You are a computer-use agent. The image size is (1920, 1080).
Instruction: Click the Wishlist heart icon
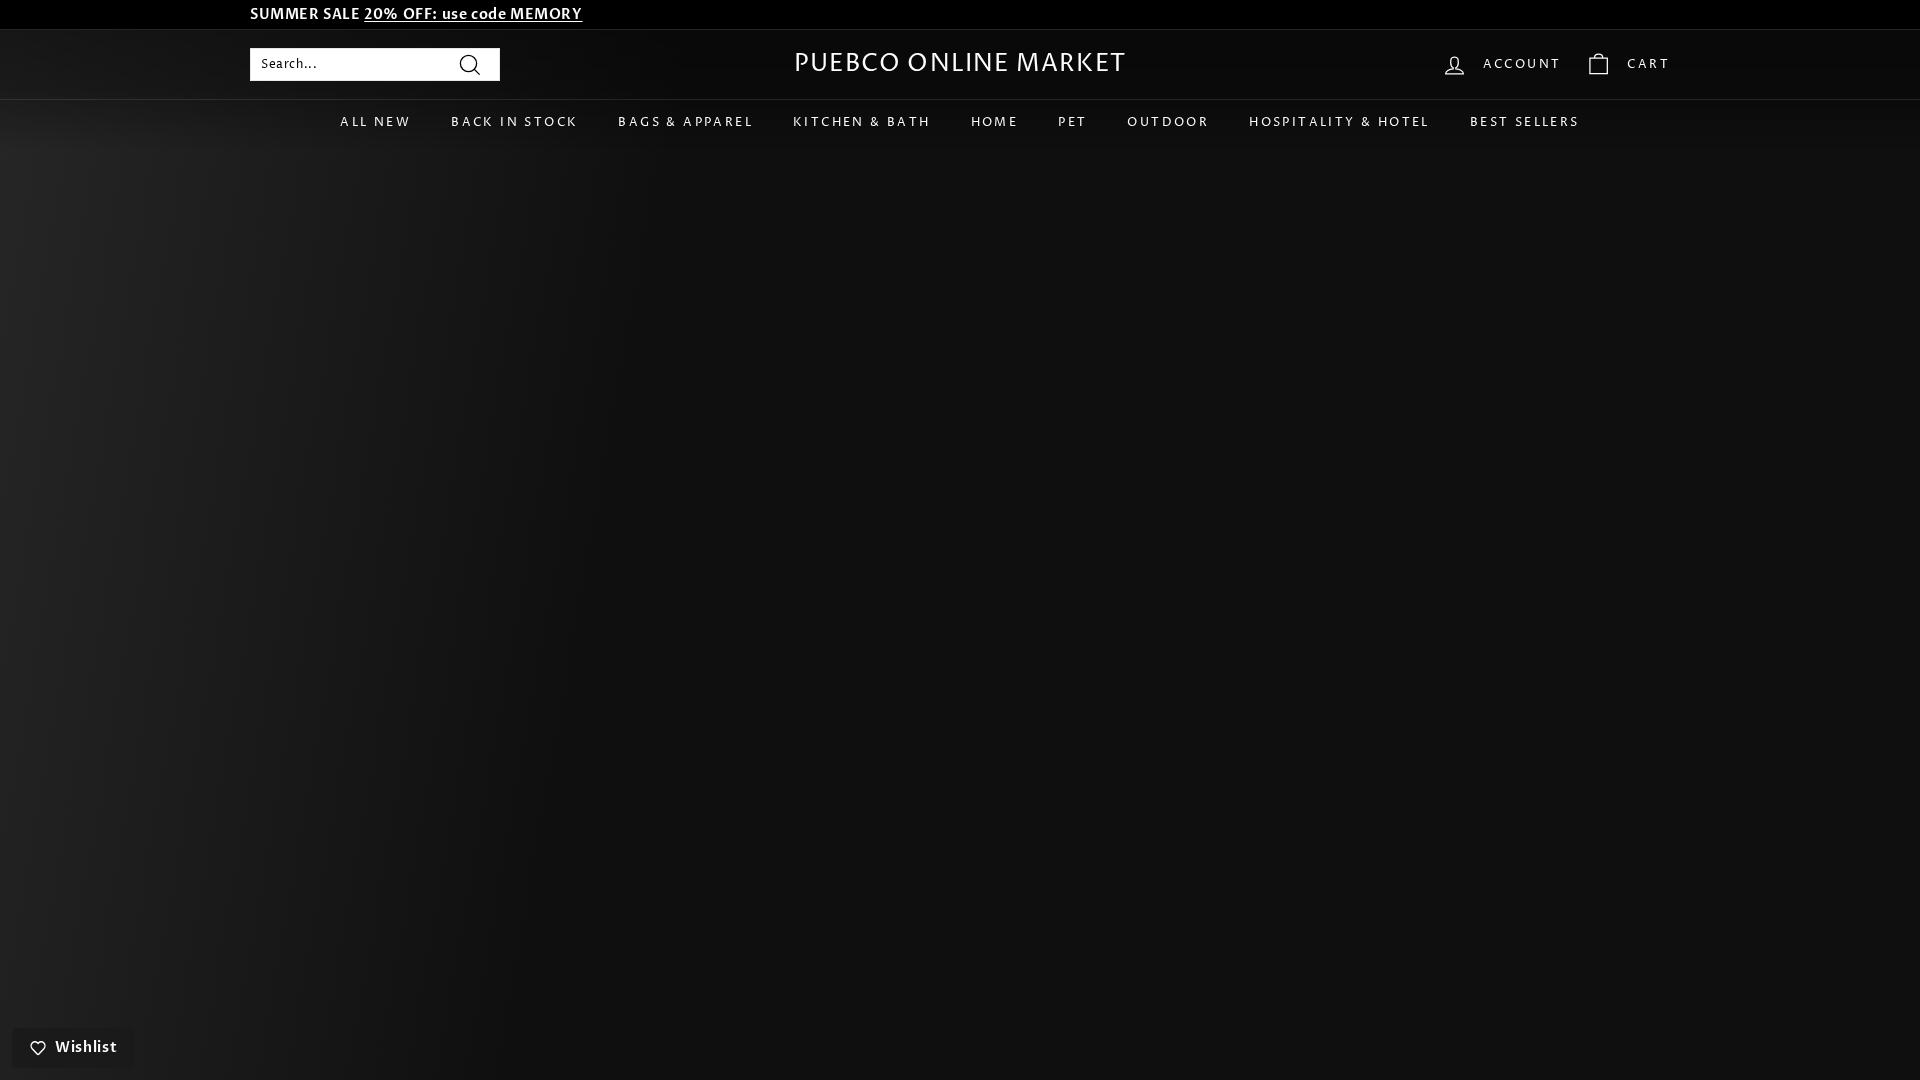[38, 1048]
